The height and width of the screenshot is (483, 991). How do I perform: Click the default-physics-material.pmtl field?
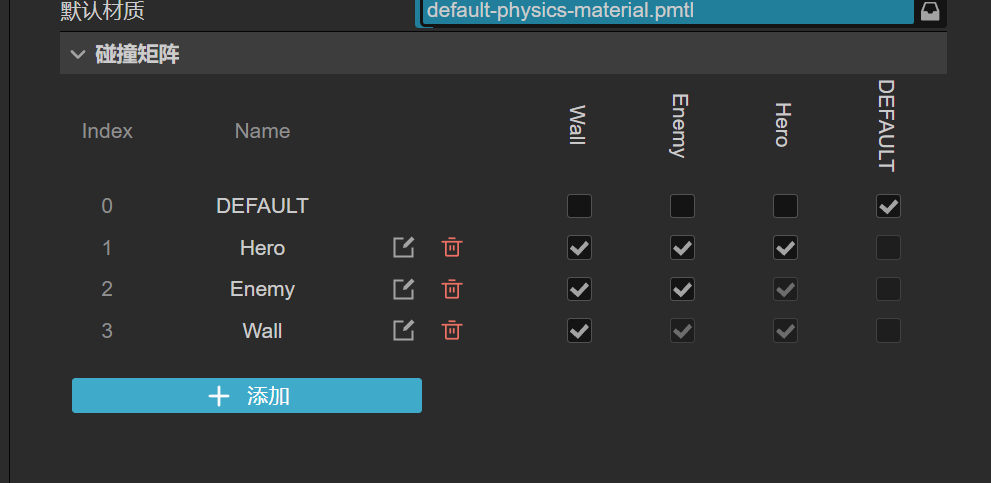667,12
